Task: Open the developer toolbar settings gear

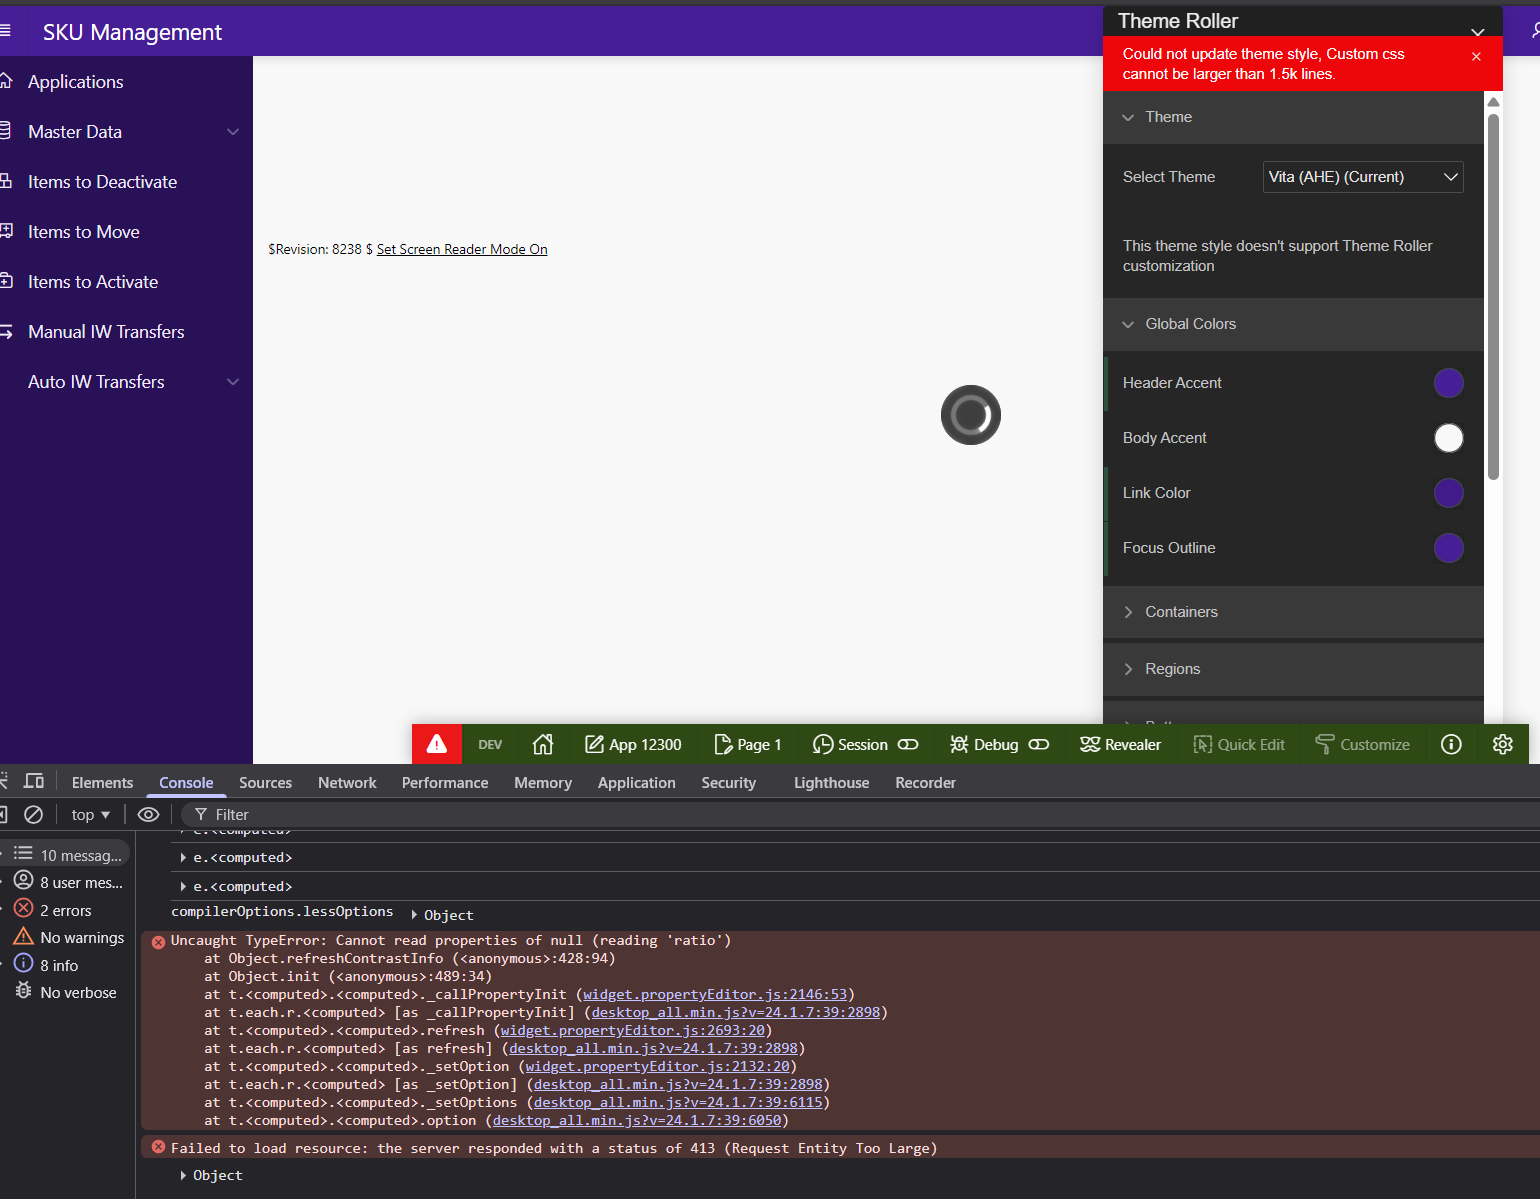Action: 1502,744
